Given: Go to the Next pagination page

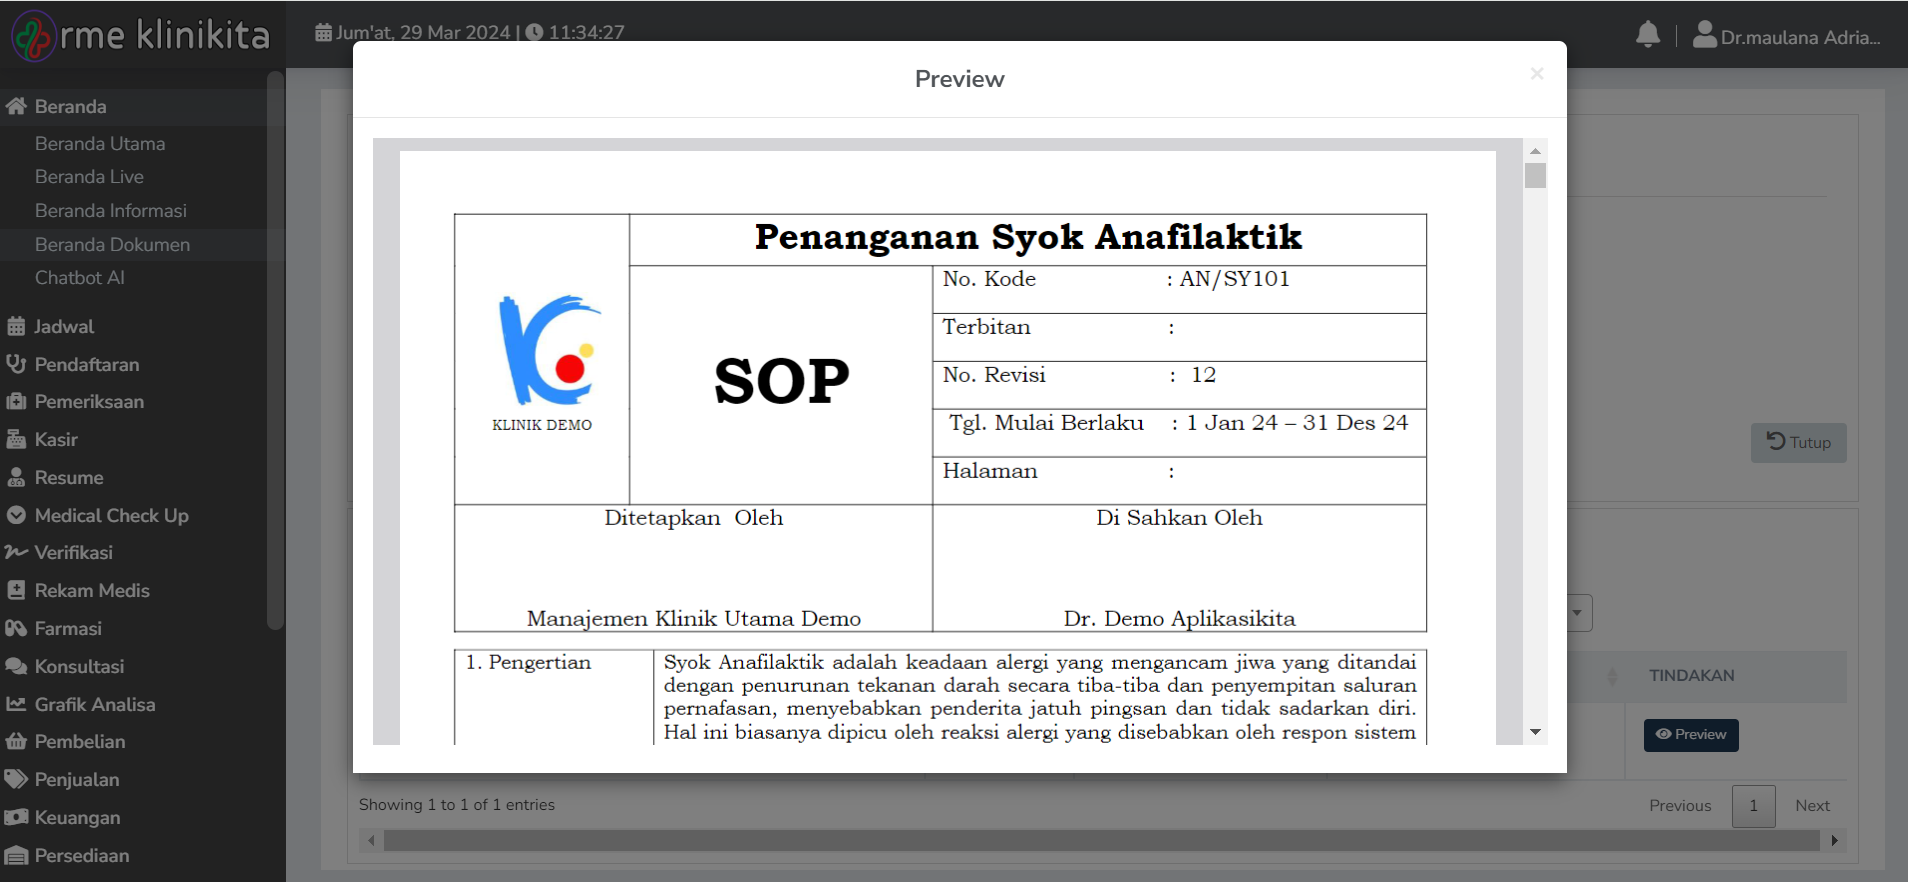Looking at the screenshot, I should (x=1811, y=806).
